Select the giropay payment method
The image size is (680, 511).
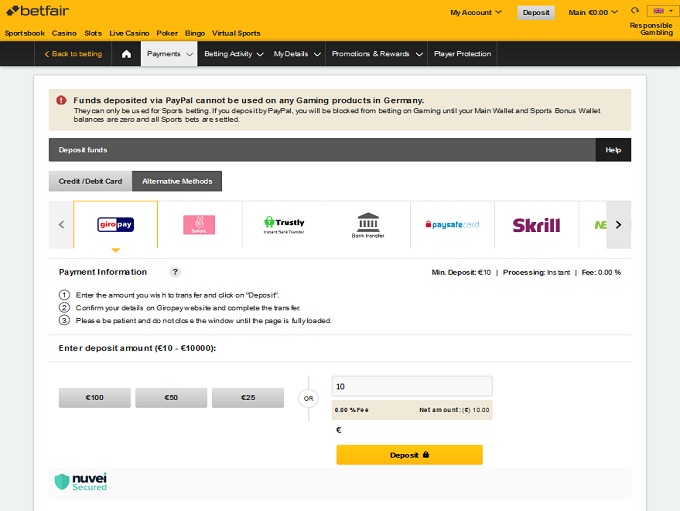[116, 225]
